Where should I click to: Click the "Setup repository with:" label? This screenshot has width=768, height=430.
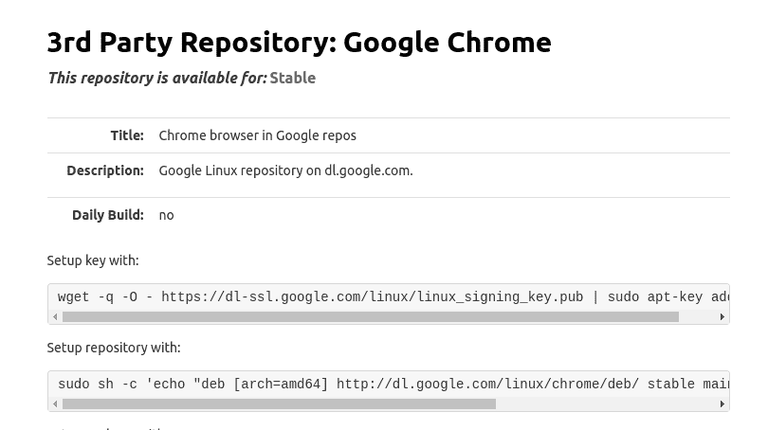(x=114, y=348)
